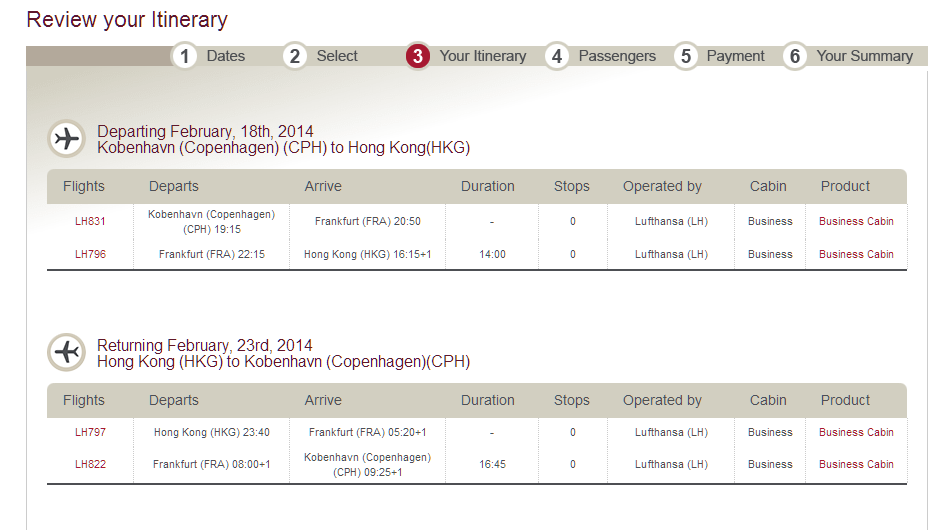Click Business Cabin link for LH796

[x=856, y=254]
